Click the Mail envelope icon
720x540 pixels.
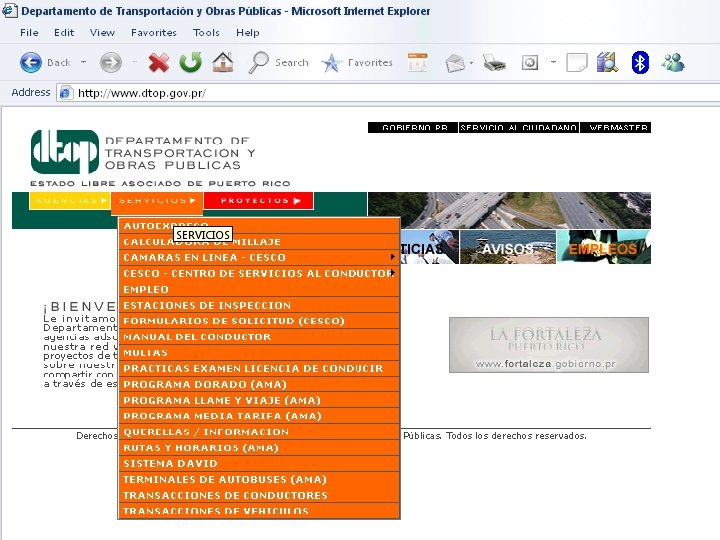[455, 63]
